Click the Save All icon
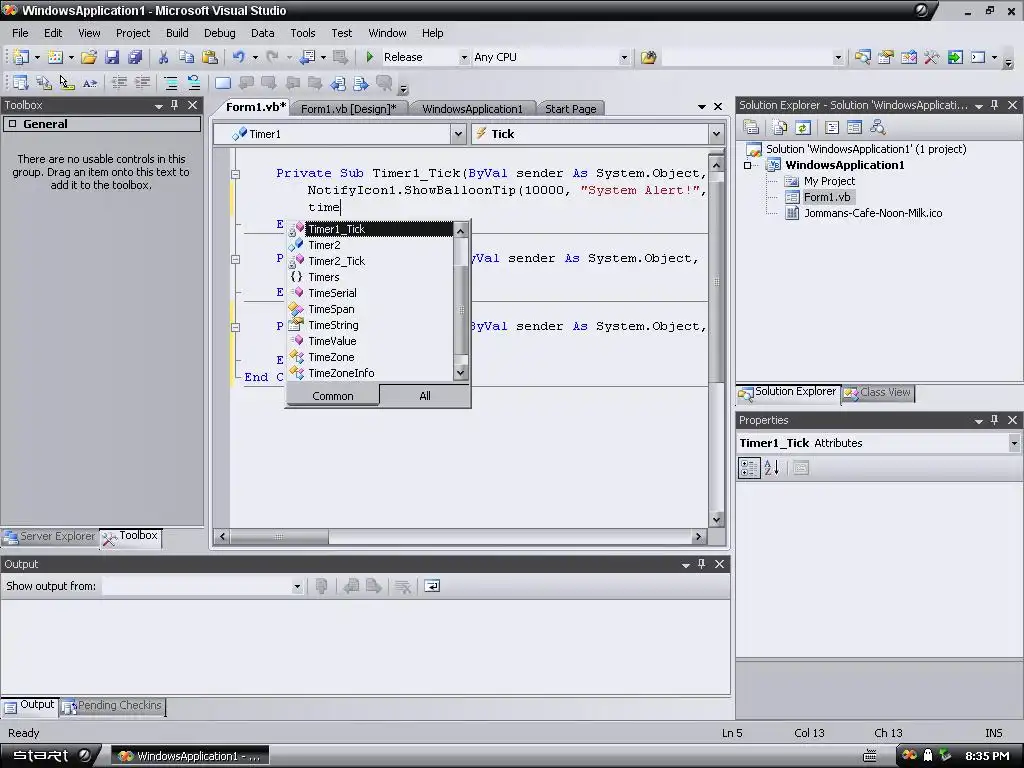This screenshot has width=1024, height=768. coord(135,57)
